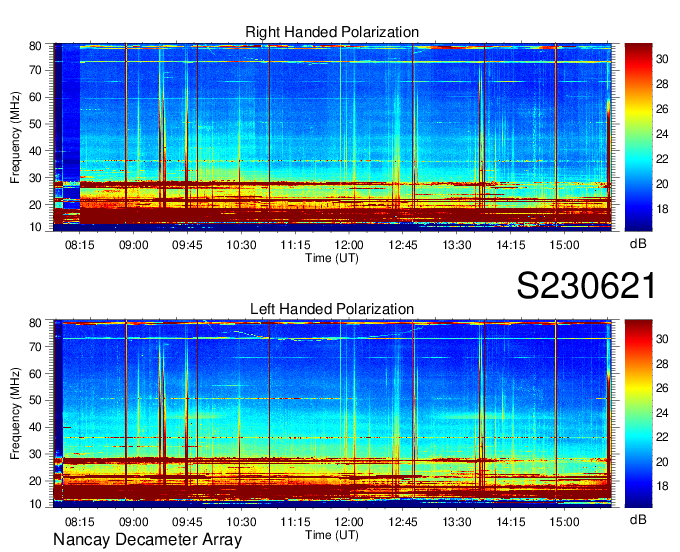Click the 60 MHz tick of left-handed plot

35,374
